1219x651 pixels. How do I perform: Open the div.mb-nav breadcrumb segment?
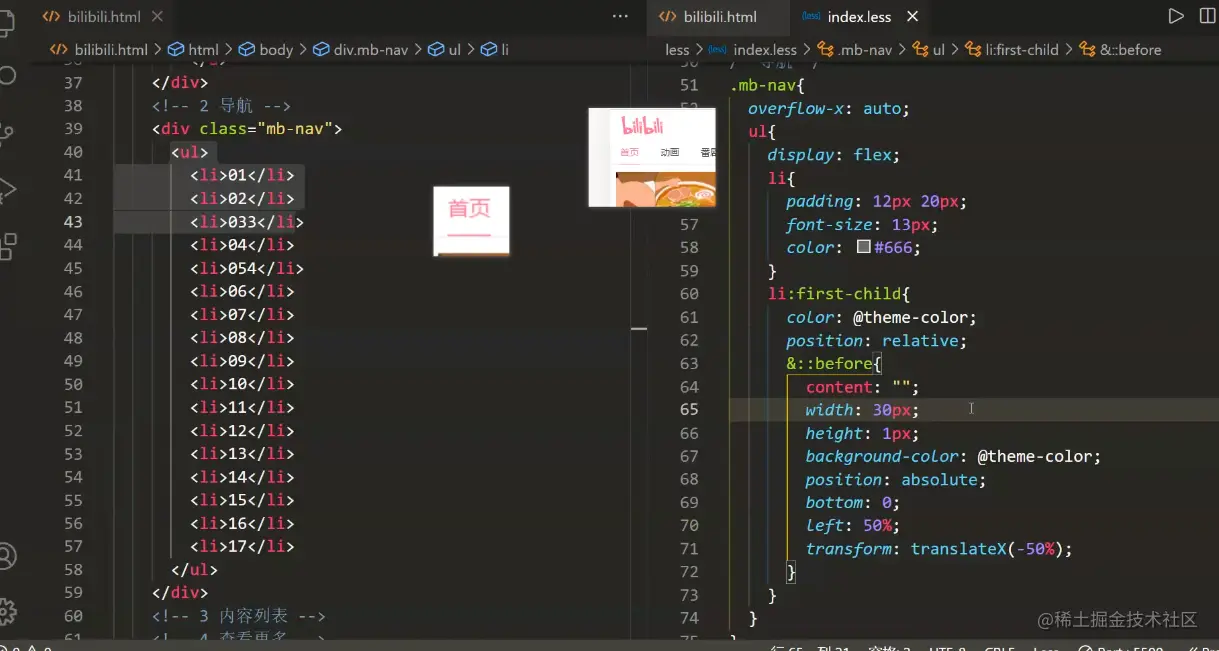(362, 49)
